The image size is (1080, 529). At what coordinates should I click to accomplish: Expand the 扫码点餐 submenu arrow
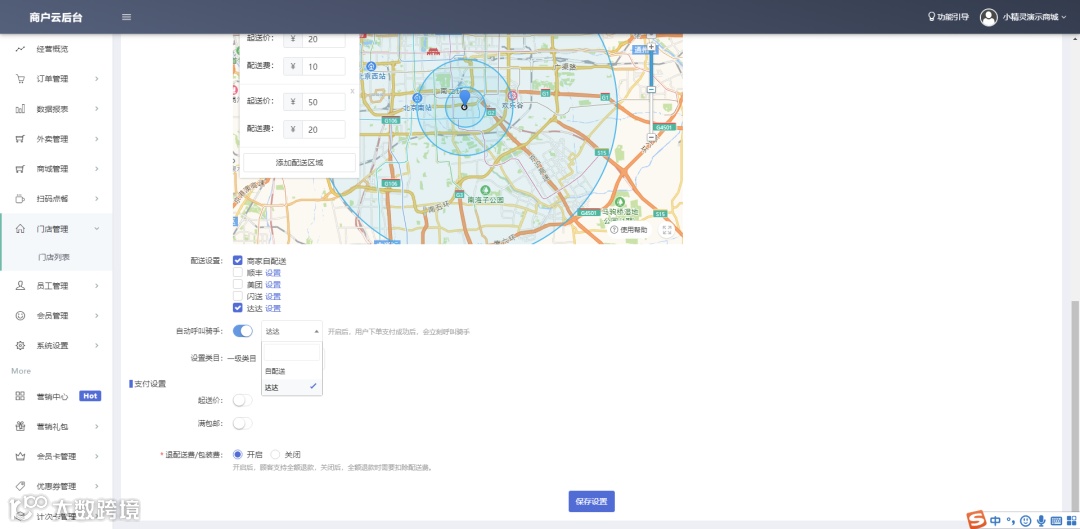coord(96,198)
